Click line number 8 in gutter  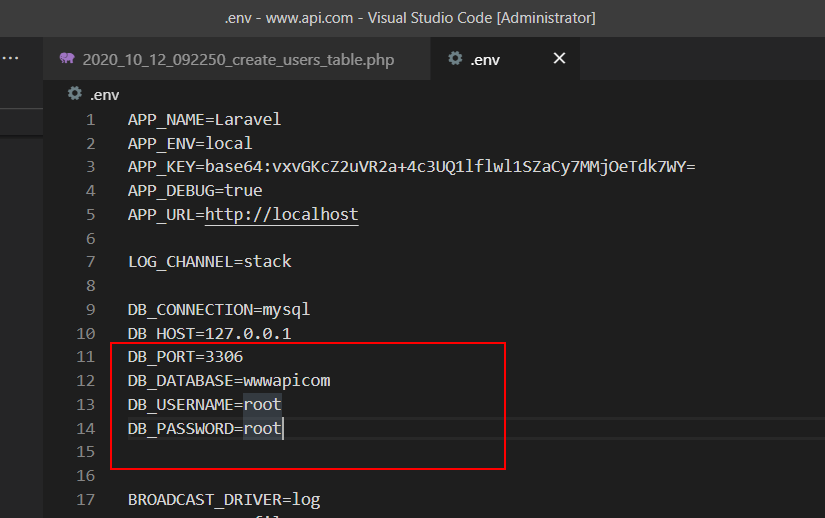(x=90, y=286)
